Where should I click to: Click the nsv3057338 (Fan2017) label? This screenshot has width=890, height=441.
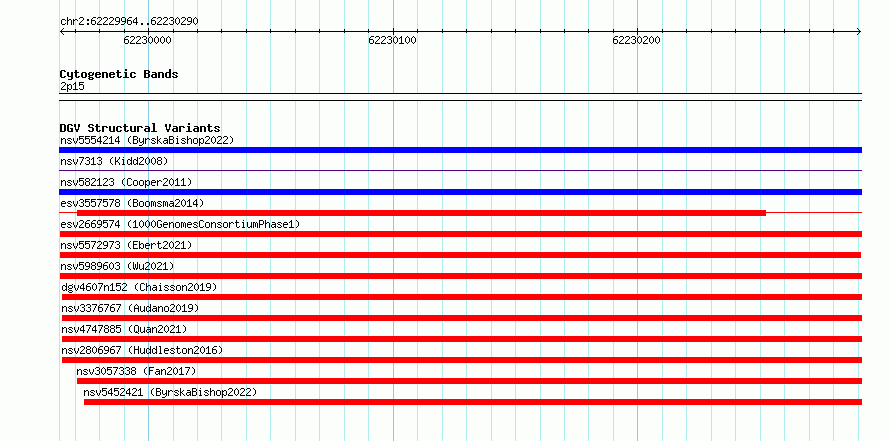[136, 371]
